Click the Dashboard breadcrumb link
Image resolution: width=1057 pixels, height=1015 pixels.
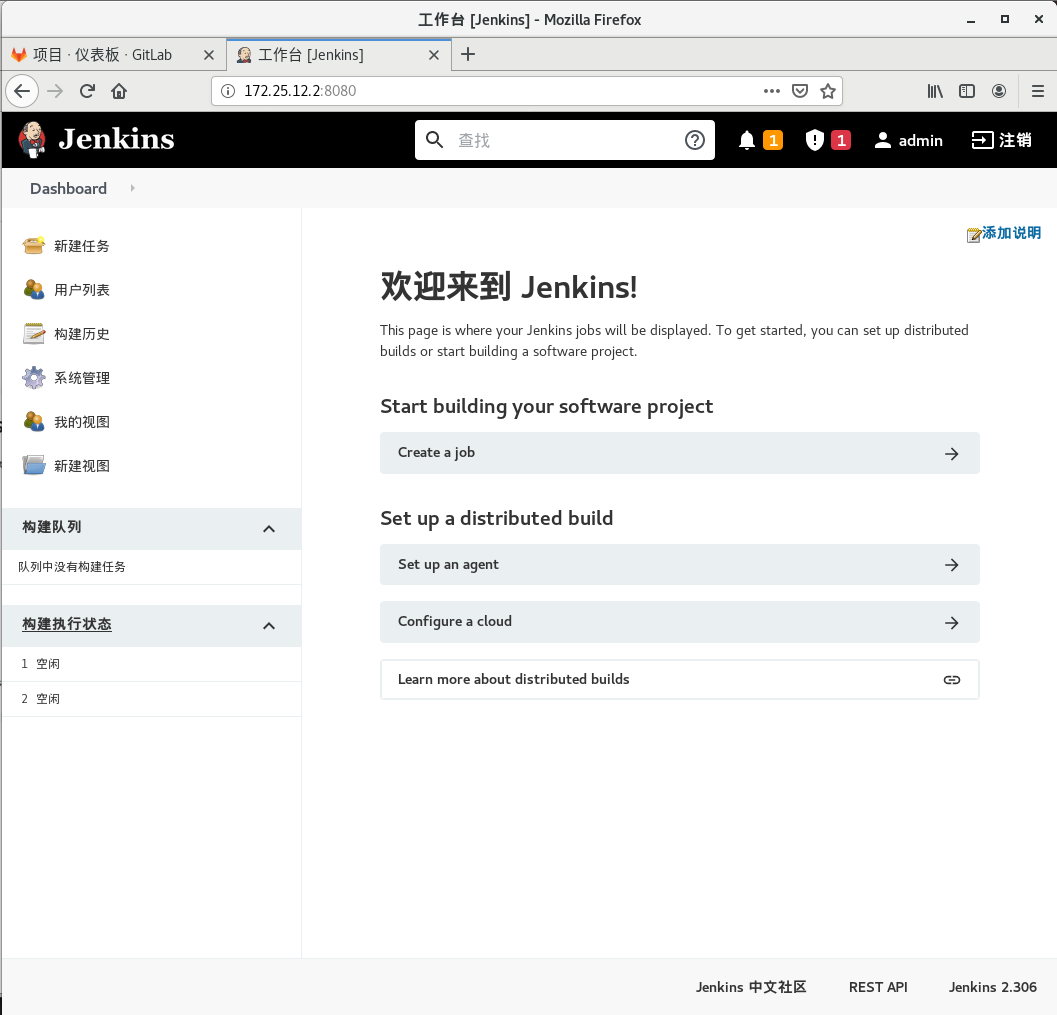point(68,188)
